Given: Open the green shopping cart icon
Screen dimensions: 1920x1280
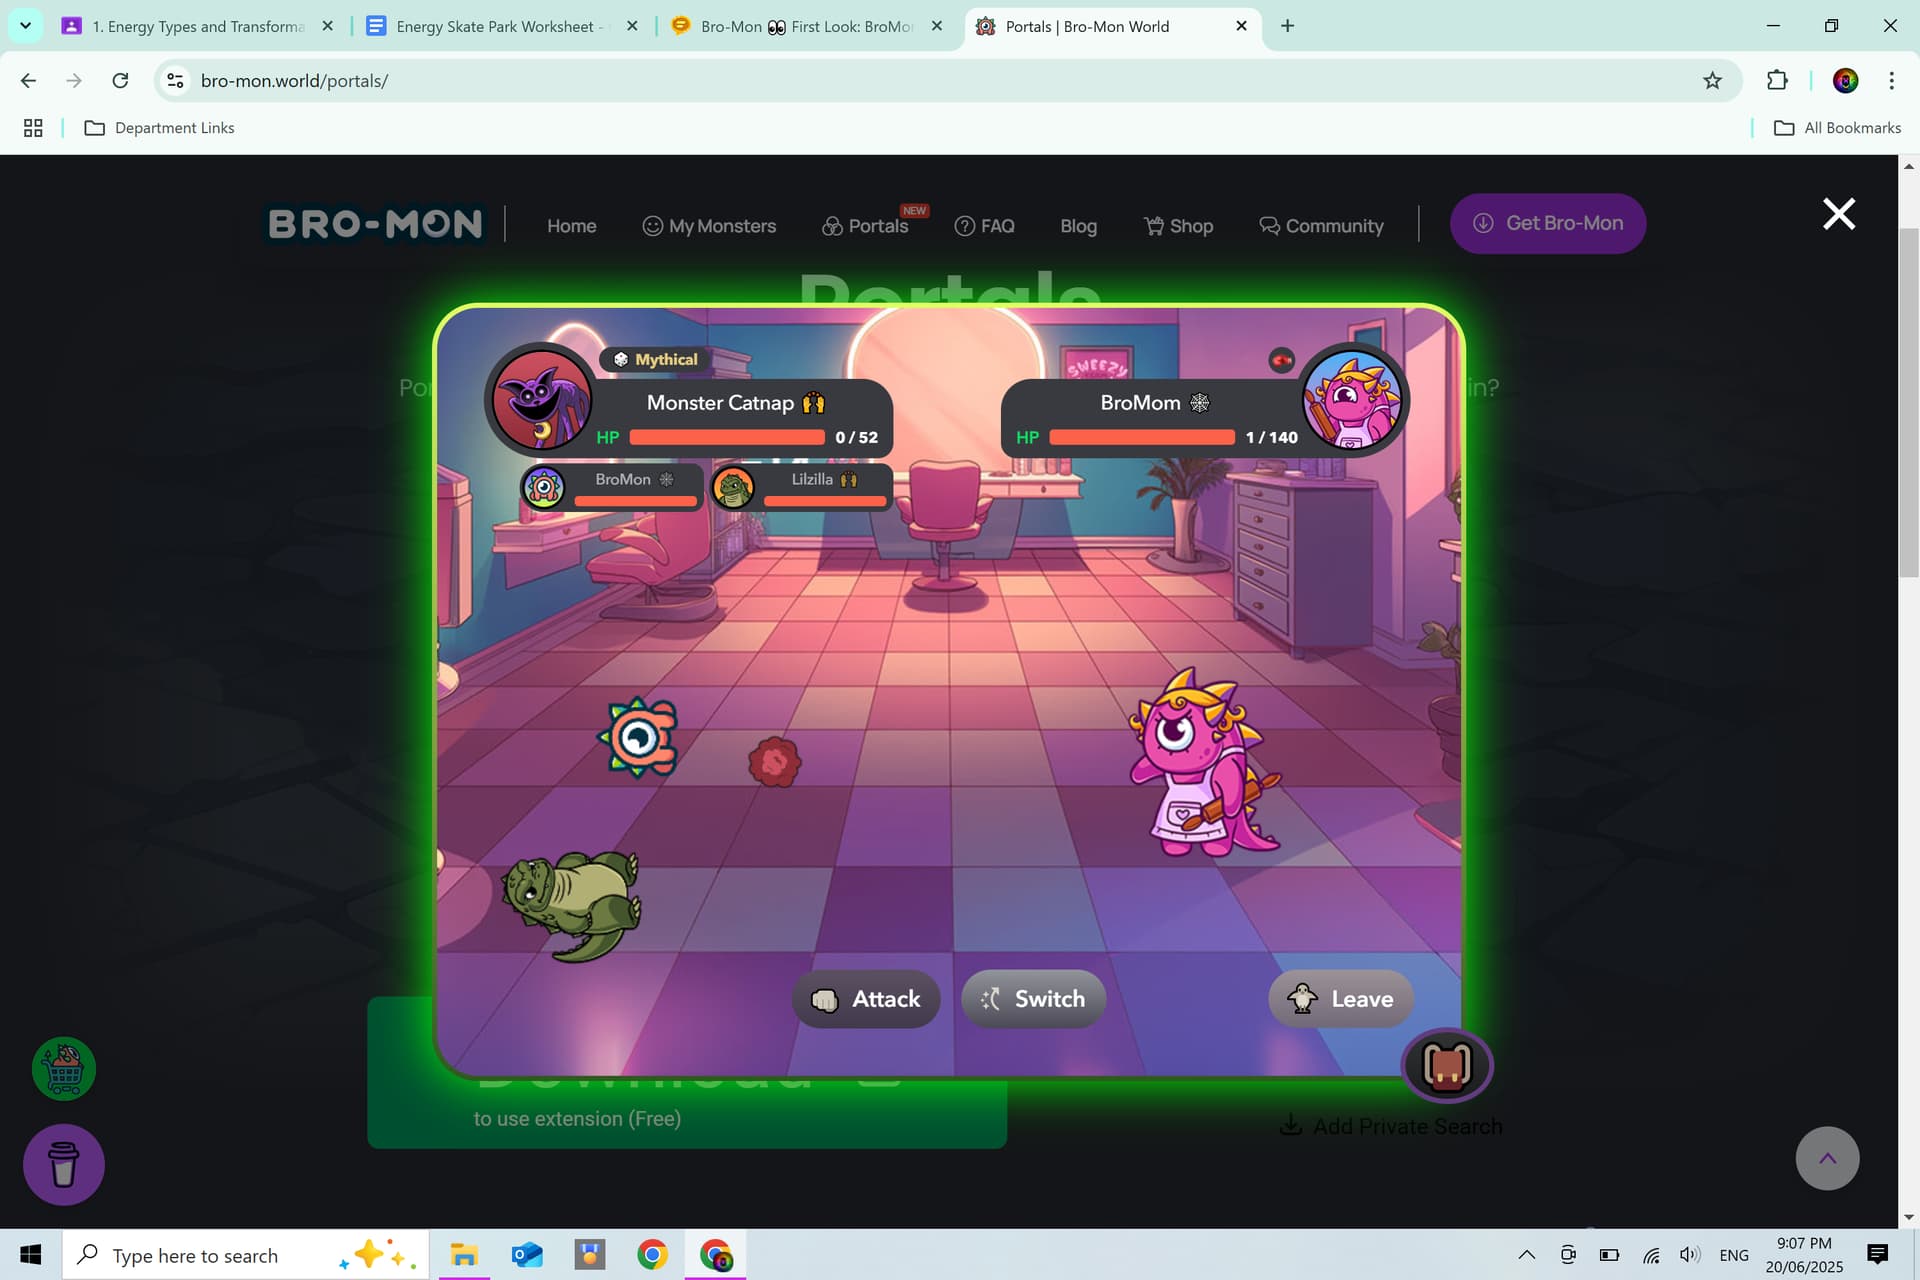Looking at the screenshot, I should click(64, 1069).
